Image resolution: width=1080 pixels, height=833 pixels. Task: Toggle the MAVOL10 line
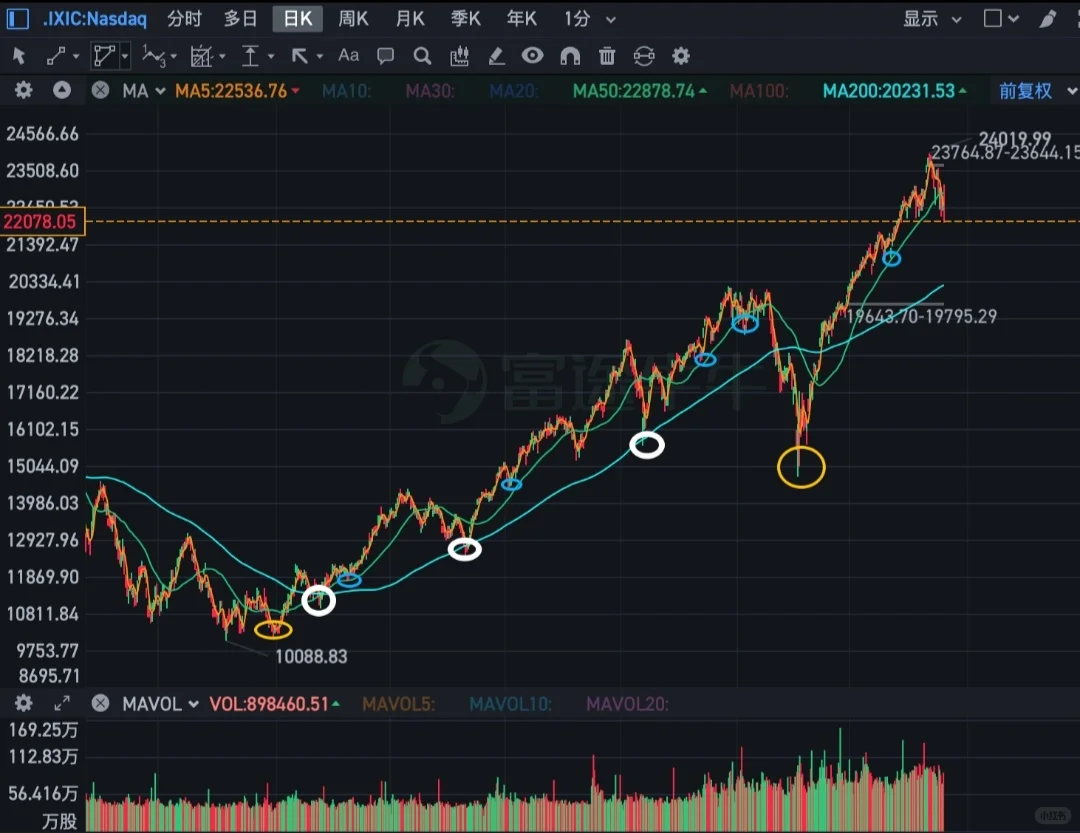pyautogui.click(x=510, y=704)
